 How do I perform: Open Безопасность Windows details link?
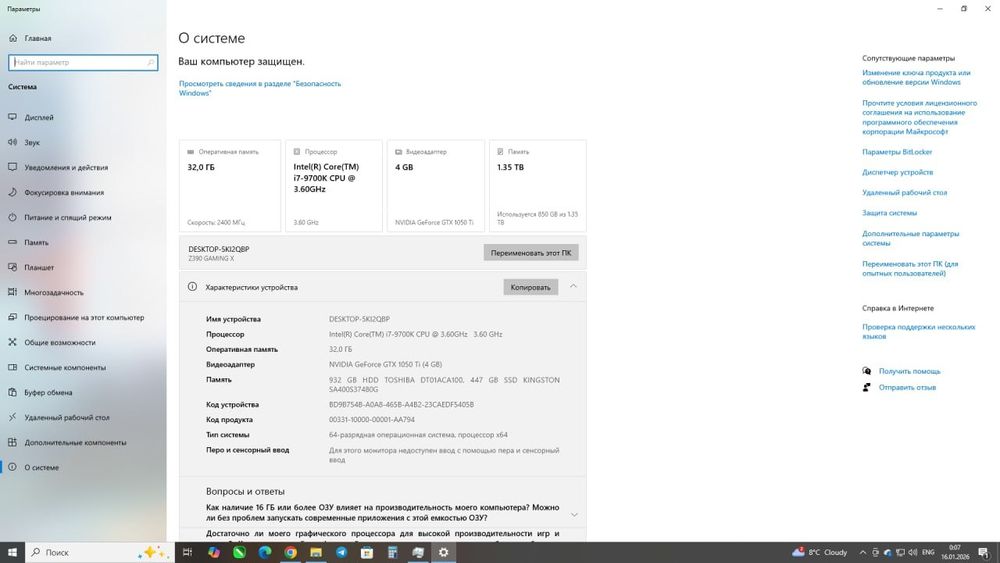pos(260,88)
